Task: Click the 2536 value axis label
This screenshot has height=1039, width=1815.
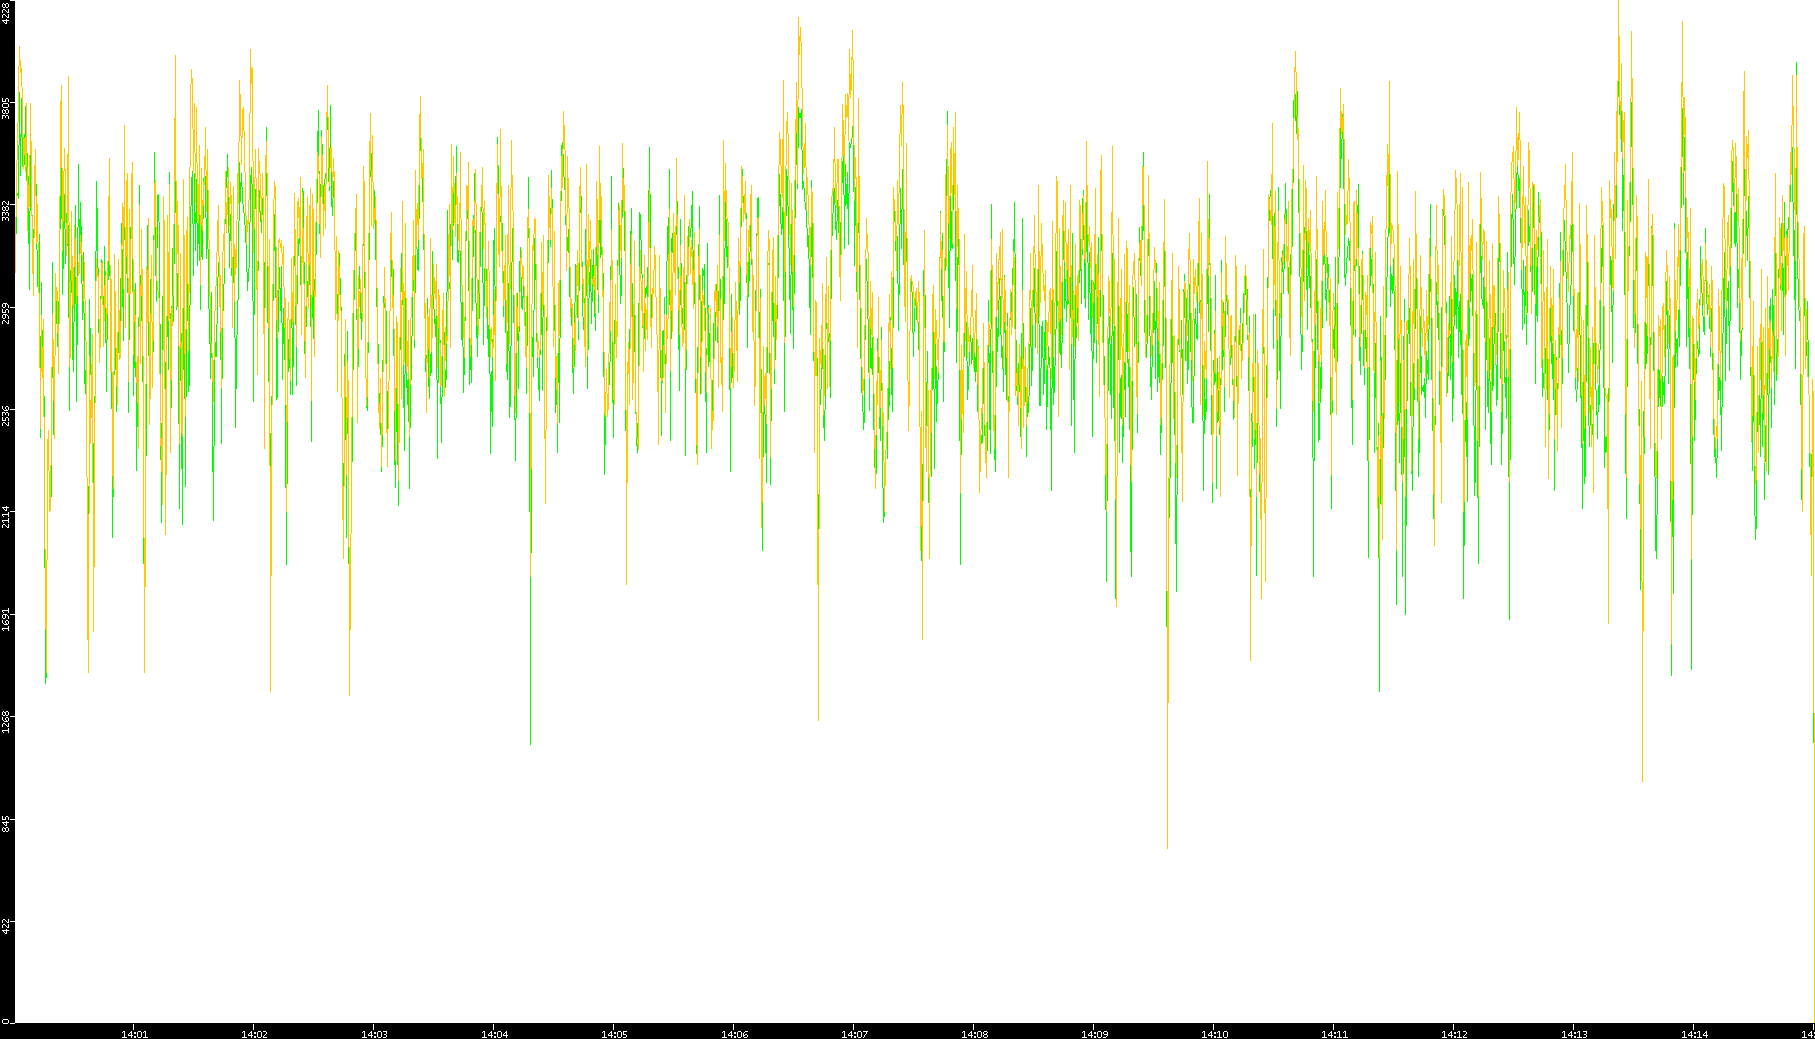Action: tap(7, 414)
